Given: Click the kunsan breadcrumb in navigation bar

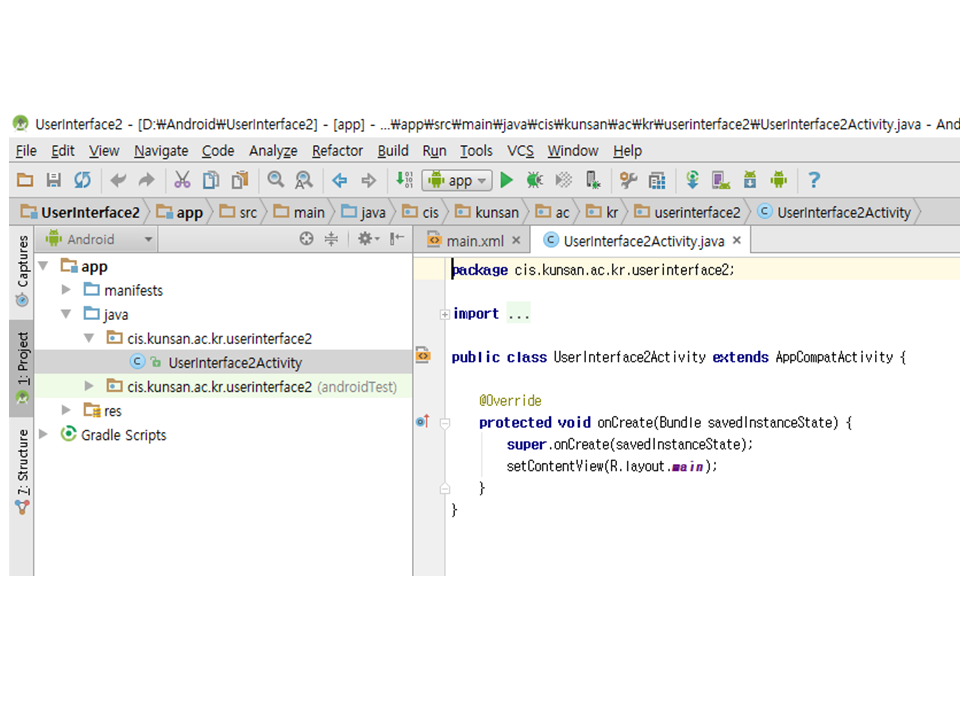Looking at the screenshot, I should [488, 212].
